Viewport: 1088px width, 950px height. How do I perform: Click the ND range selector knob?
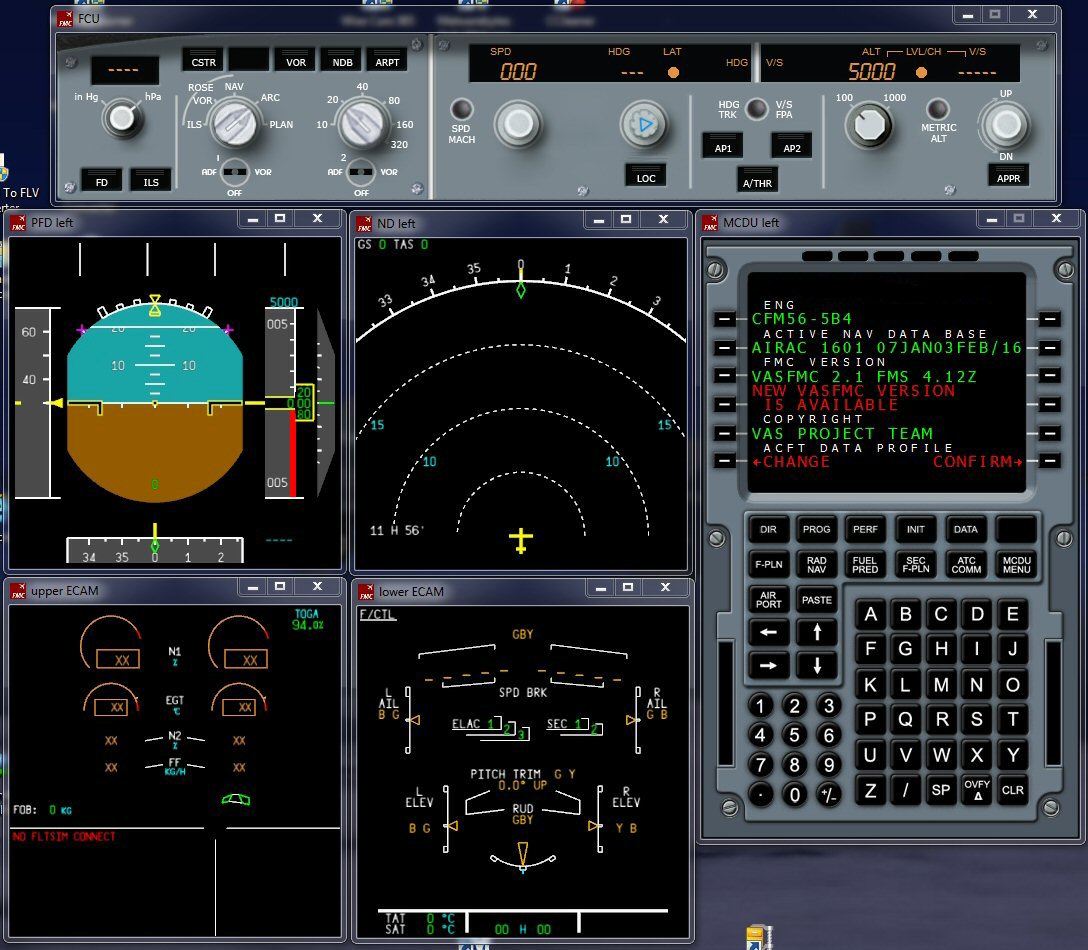360,125
